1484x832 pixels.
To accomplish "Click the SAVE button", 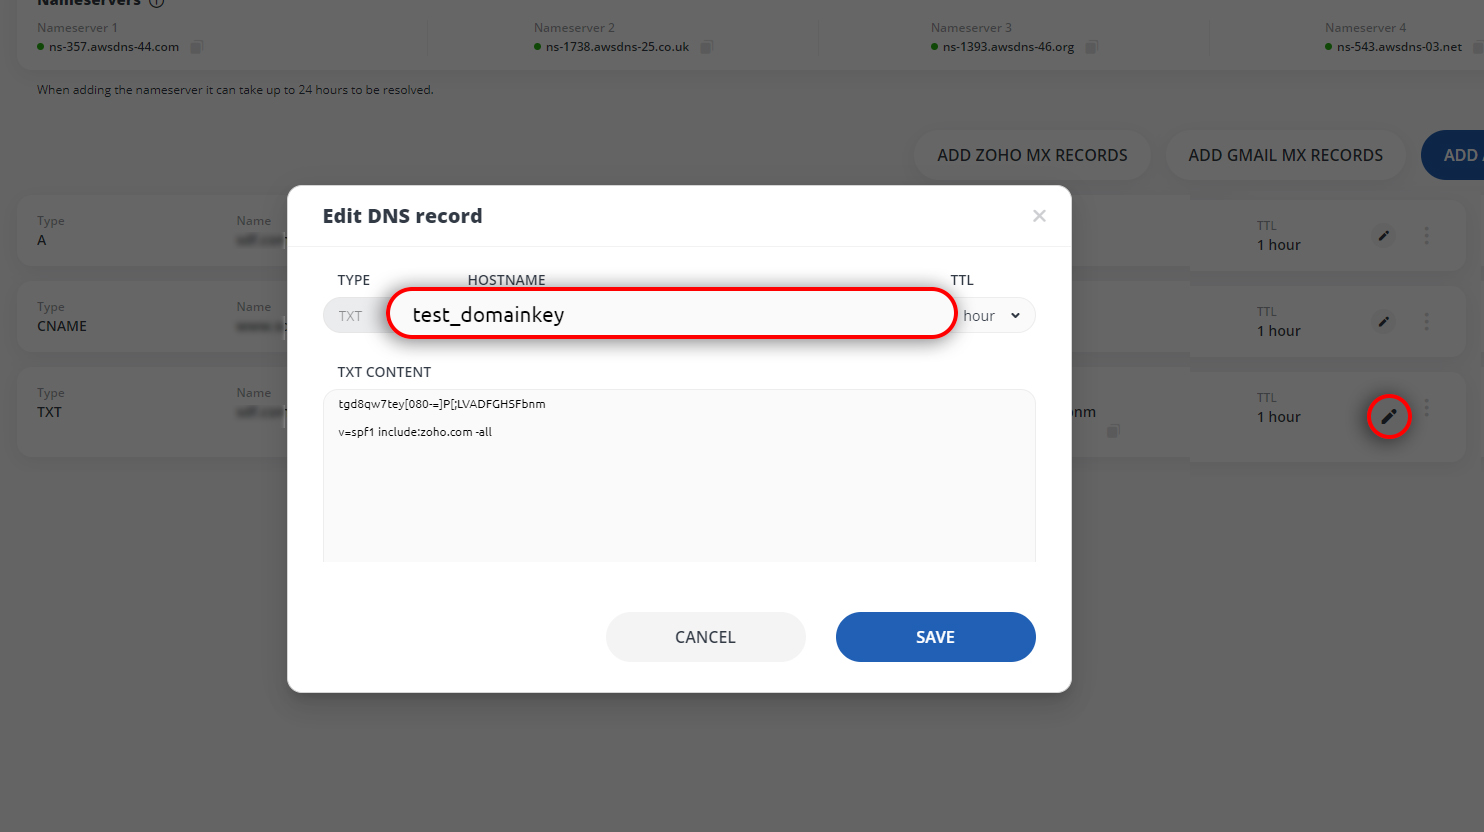I will click(936, 637).
